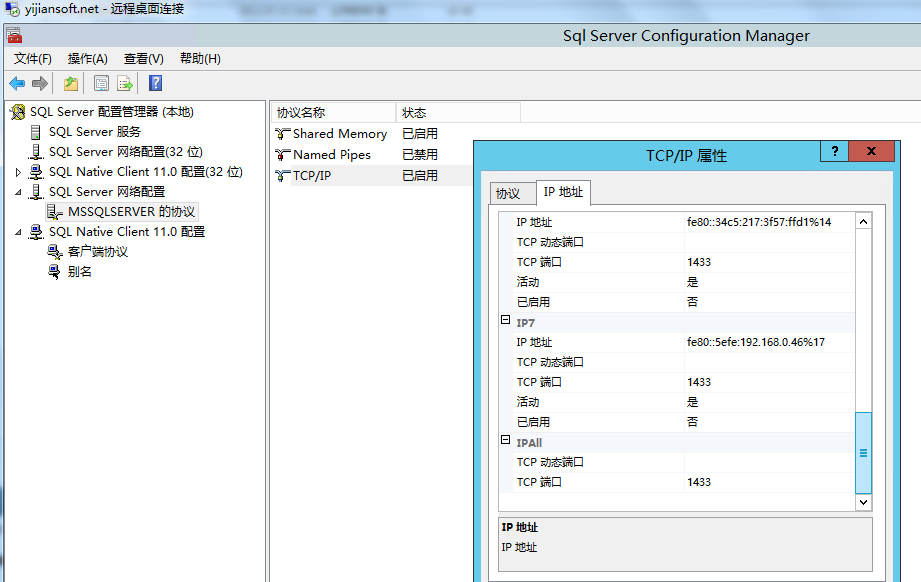Click the Export list toolbar icon

pos(125,83)
